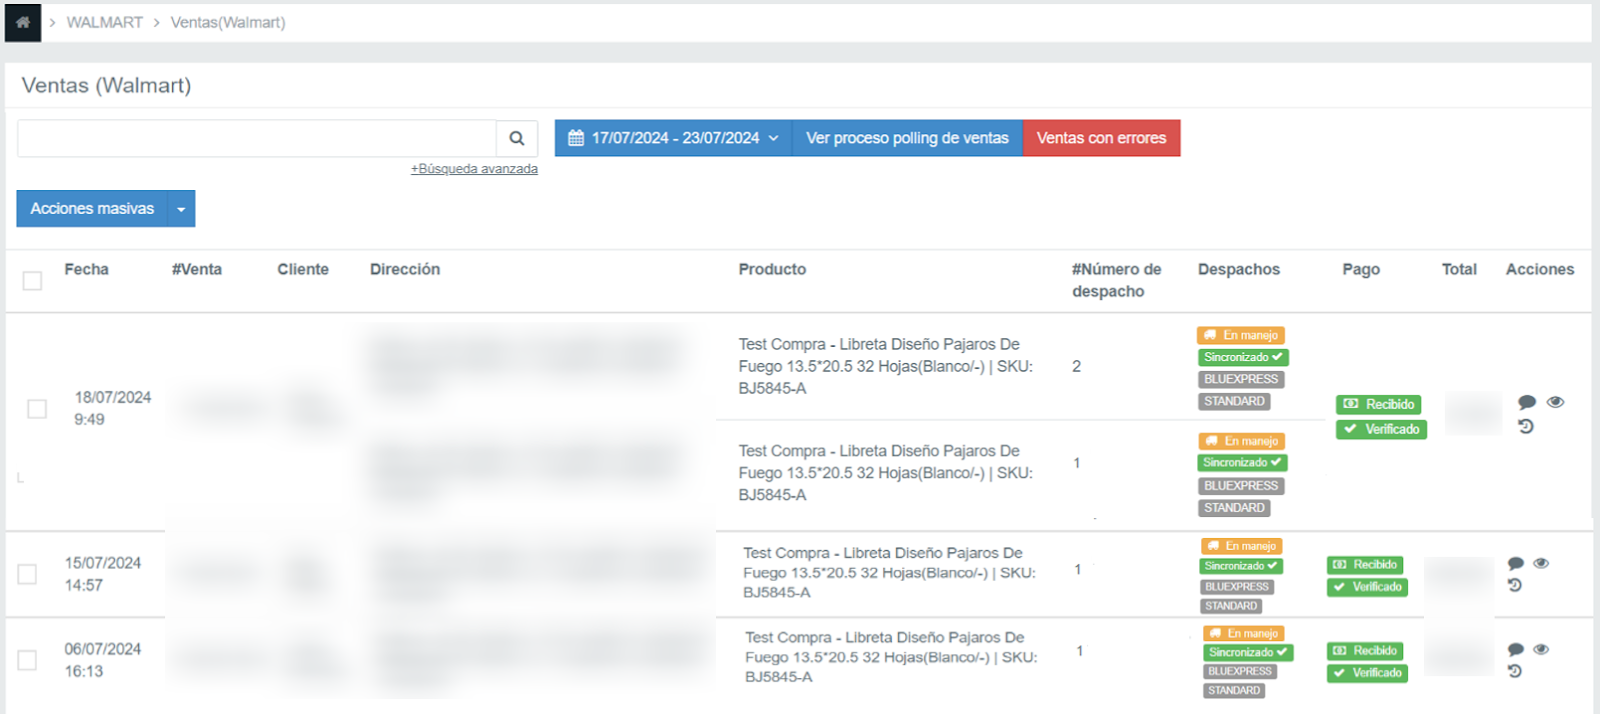Click the BLUEXPRESS badge of the 06/07/2024 sale

[x=1240, y=671]
